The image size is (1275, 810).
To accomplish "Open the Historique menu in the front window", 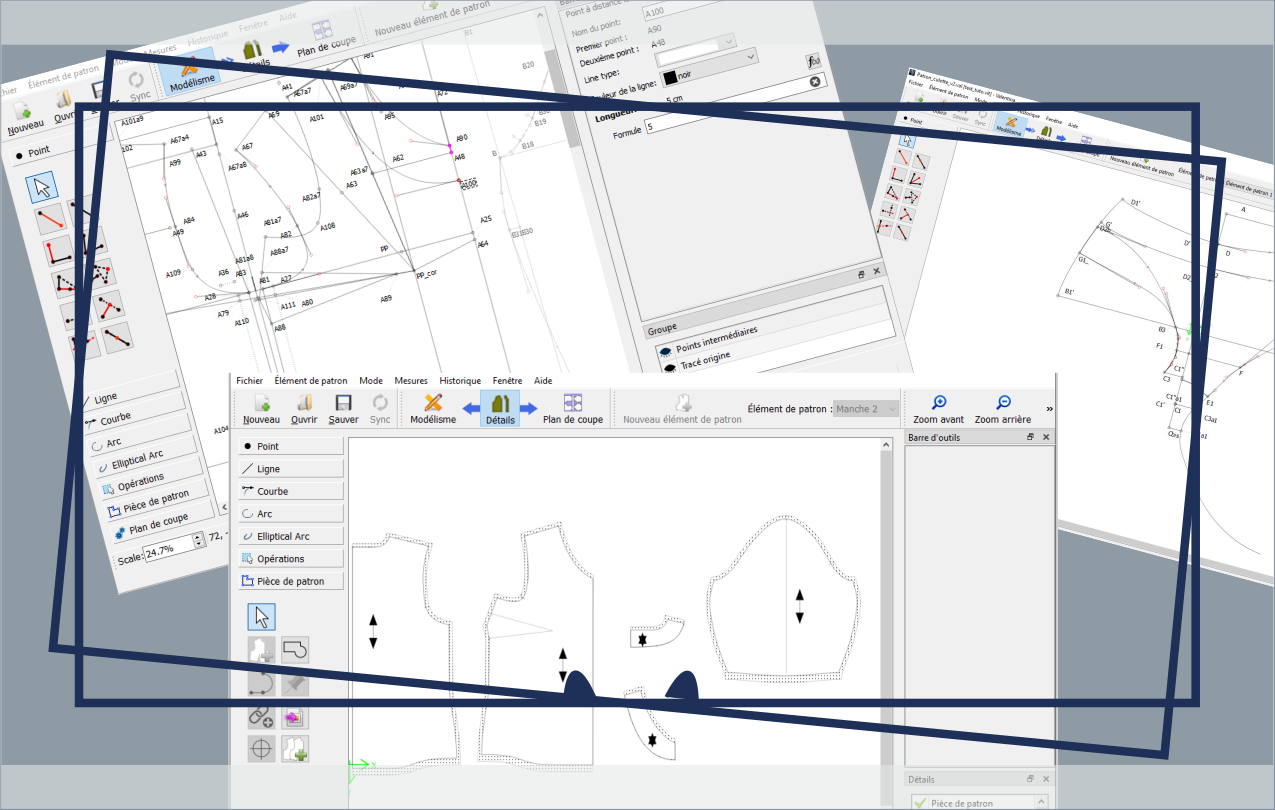I will point(460,381).
